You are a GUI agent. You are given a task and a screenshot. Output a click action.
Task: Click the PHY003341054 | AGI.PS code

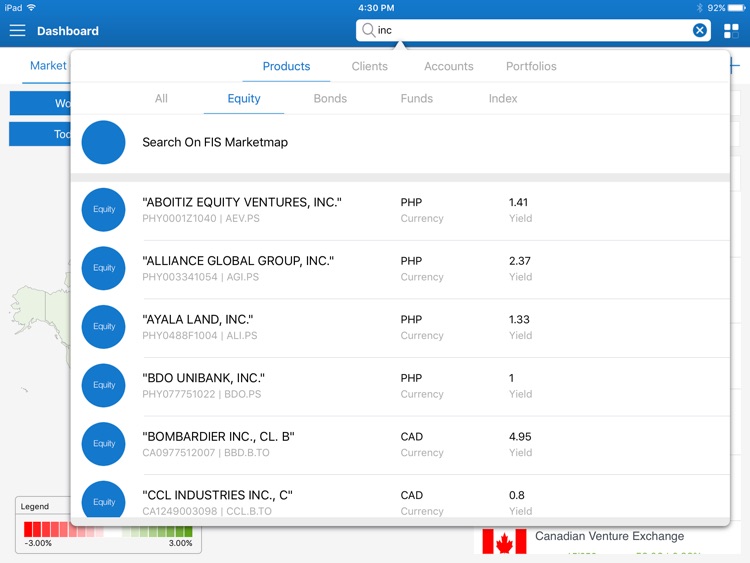[x=200, y=277]
